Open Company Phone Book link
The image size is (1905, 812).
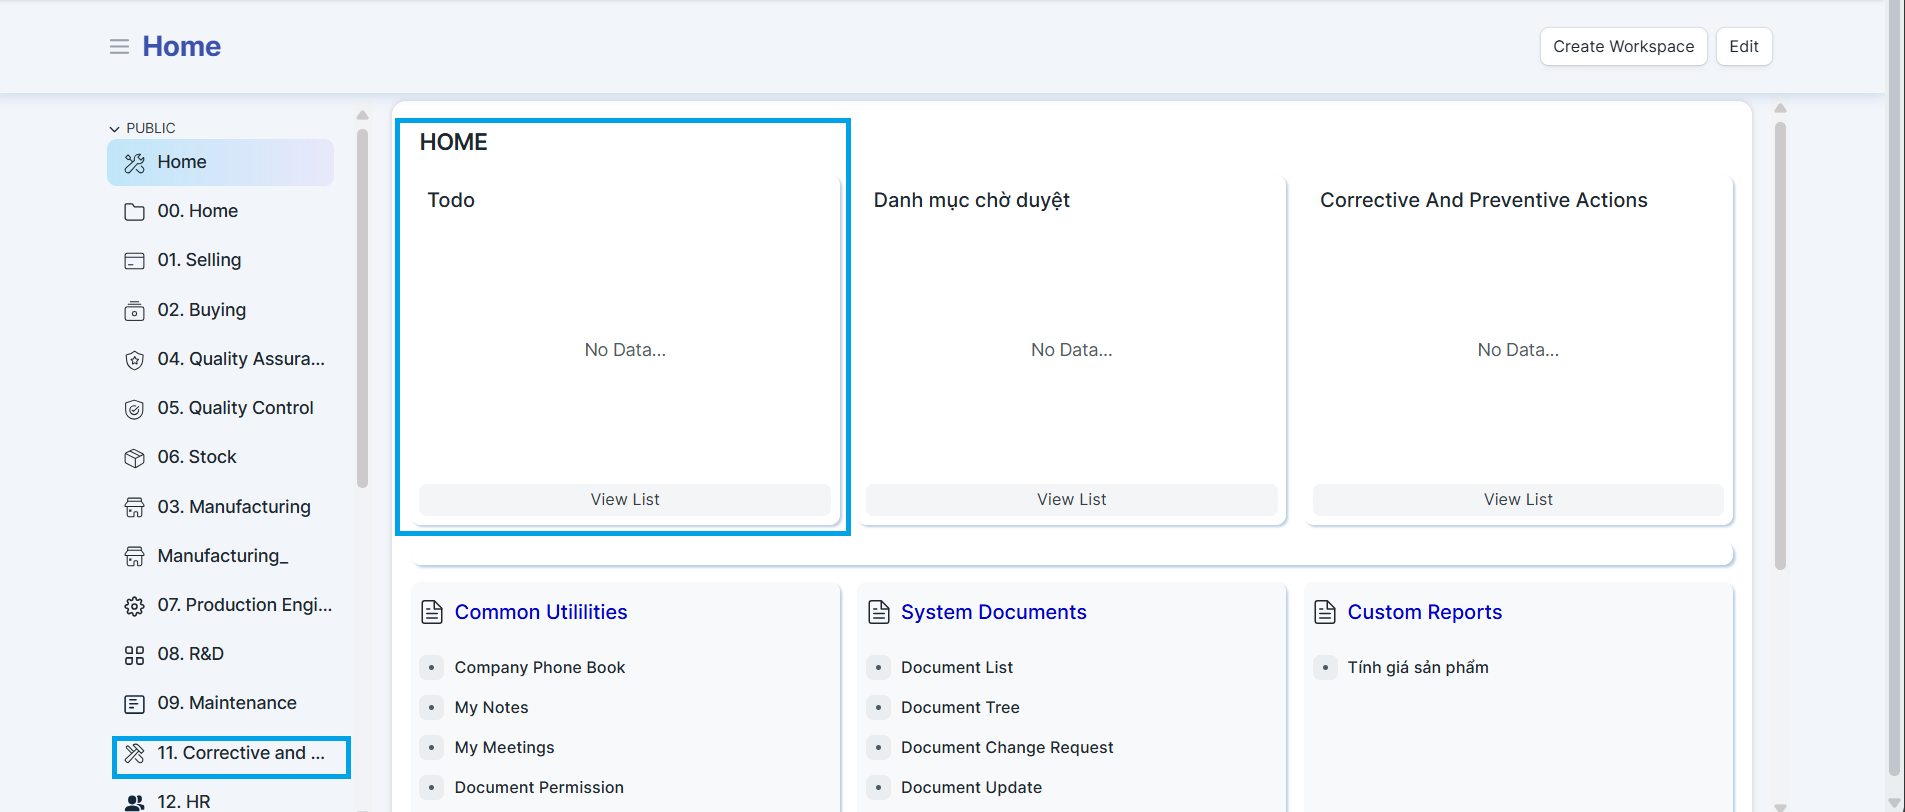(x=539, y=668)
